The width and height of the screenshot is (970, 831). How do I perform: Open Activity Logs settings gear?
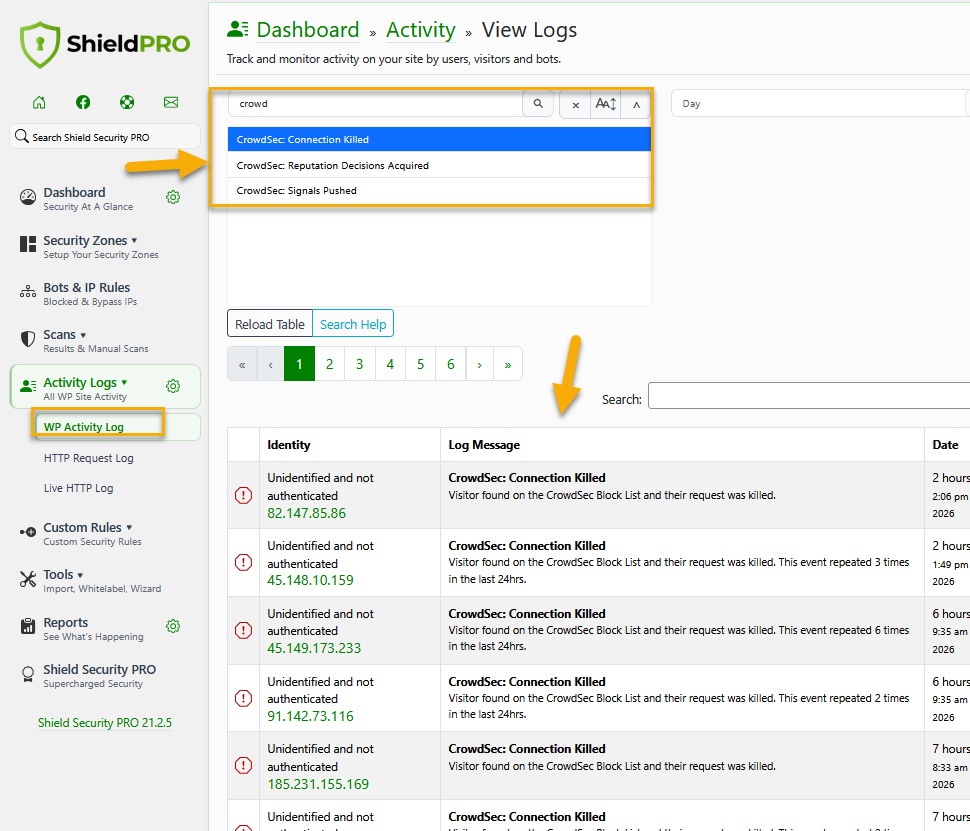pos(173,386)
